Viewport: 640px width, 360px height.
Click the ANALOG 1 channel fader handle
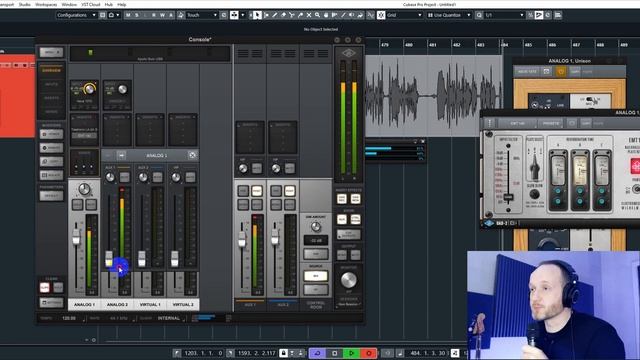tap(76, 237)
